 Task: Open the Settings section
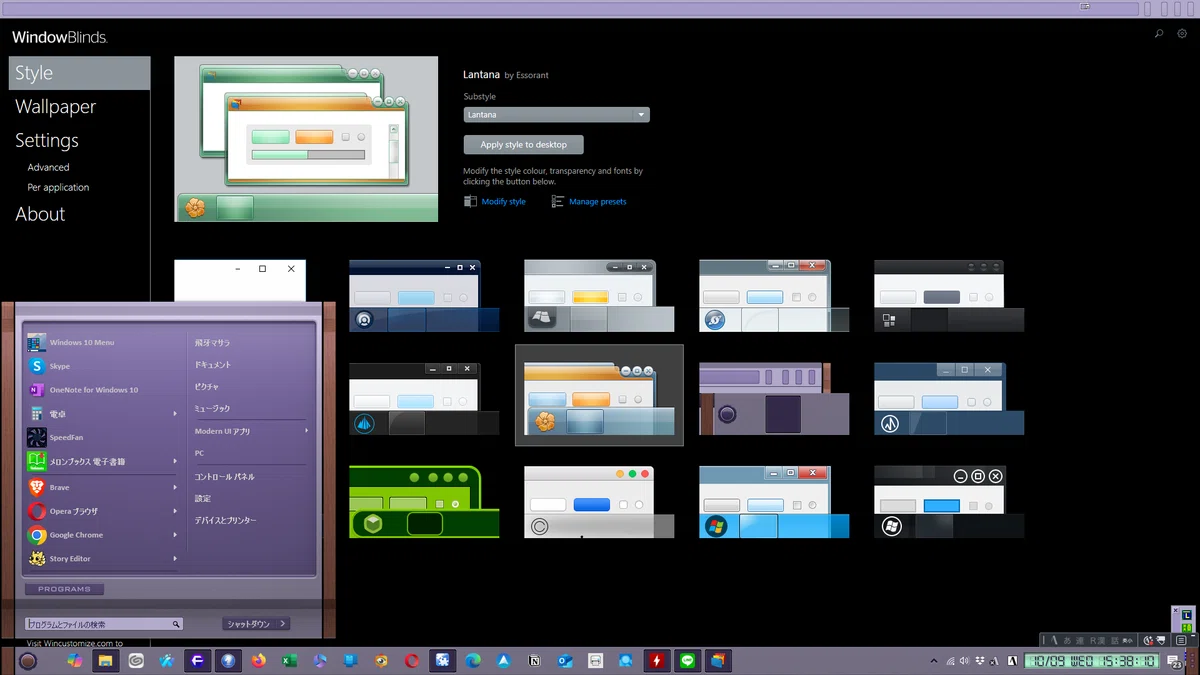(47, 141)
